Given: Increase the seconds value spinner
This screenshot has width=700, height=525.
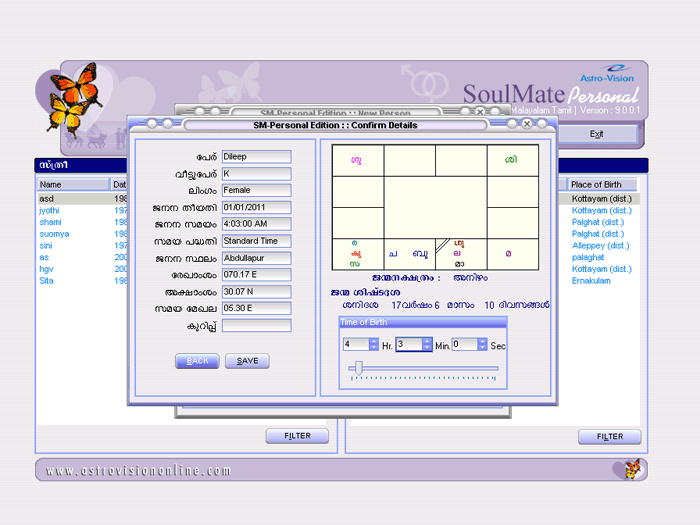Looking at the screenshot, I should [482, 341].
